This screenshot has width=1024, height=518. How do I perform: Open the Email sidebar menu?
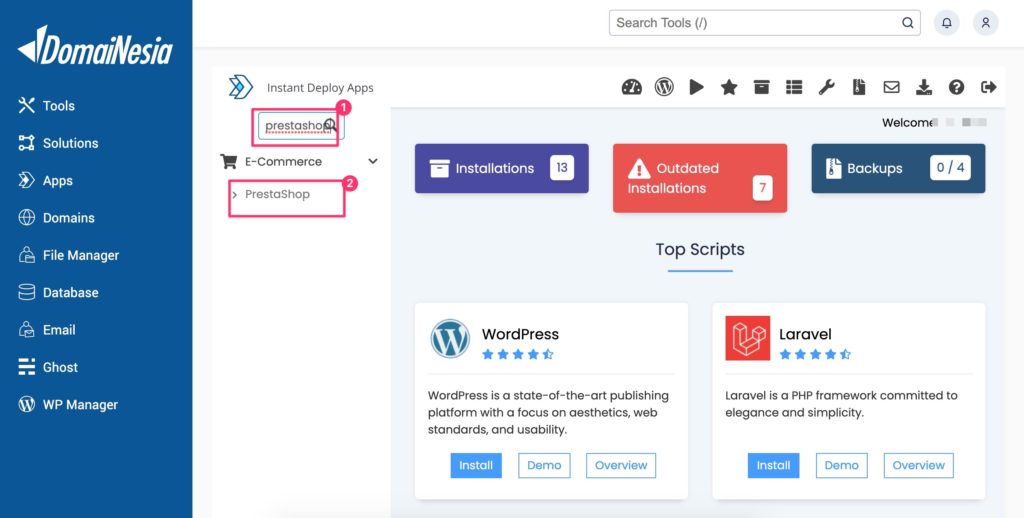pyautogui.click(x=46, y=330)
